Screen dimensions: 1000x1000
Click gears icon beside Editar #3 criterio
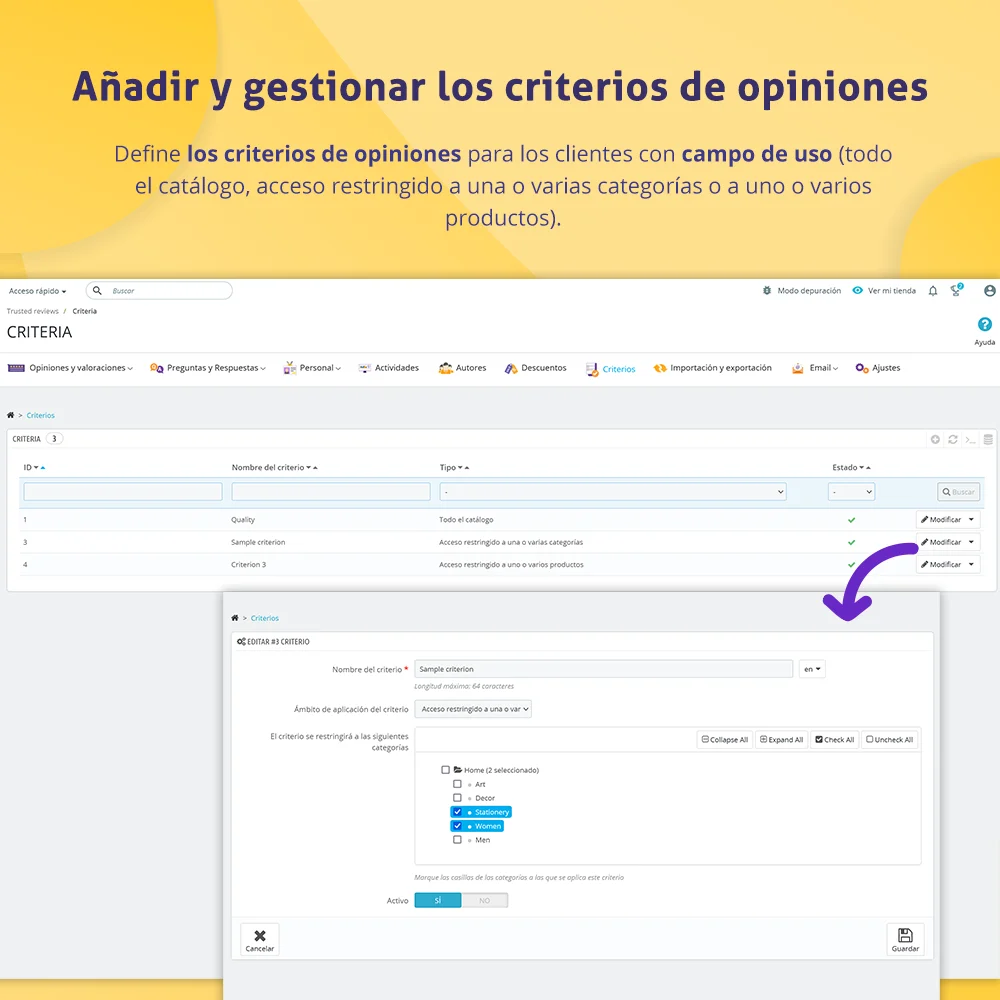[x=241, y=642]
